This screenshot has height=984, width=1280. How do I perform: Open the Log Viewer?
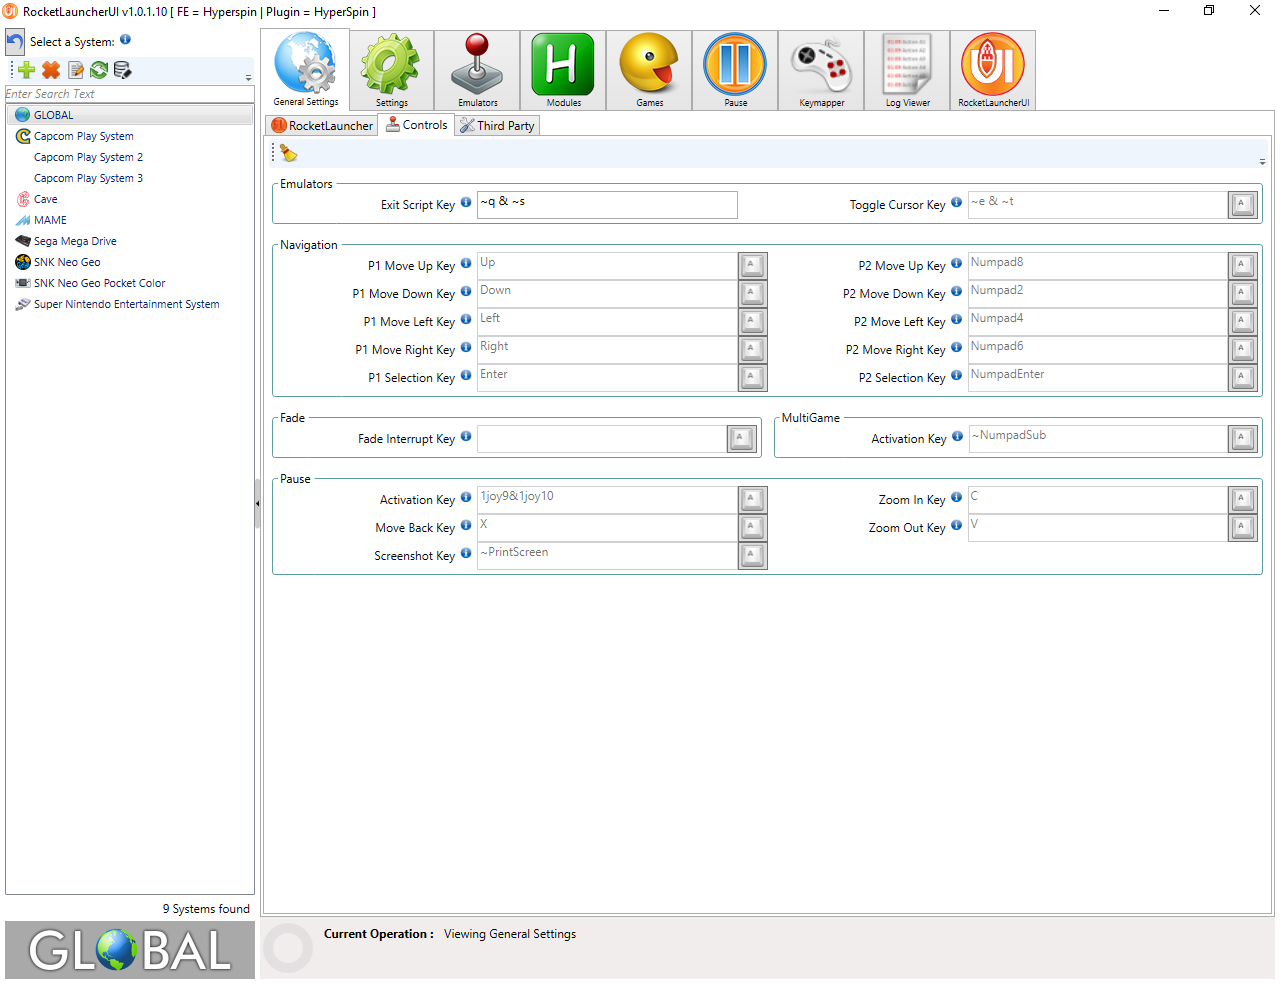click(x=907, y=70)
